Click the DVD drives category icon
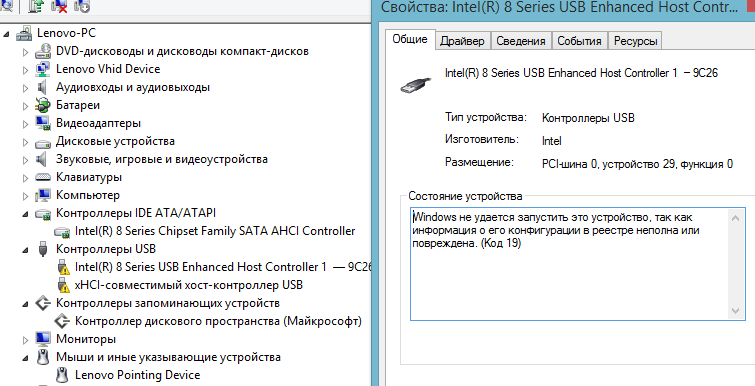755x386 pixels. [x=43, y=51]
